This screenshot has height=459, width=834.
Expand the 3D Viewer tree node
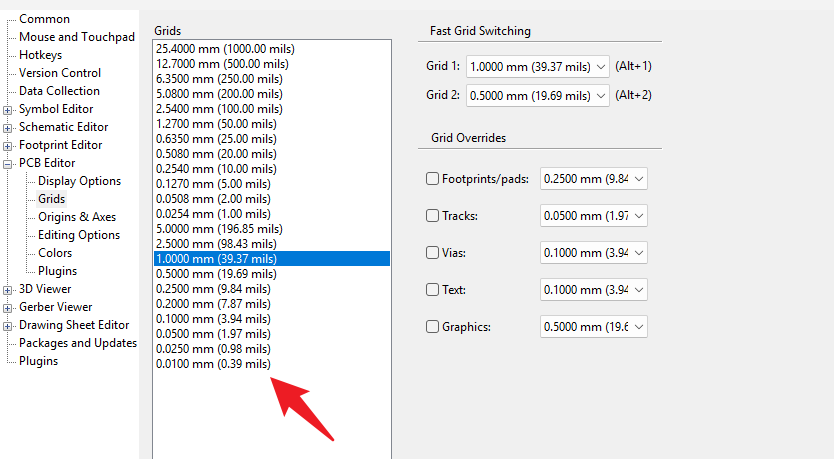click(x=8, y=290)
